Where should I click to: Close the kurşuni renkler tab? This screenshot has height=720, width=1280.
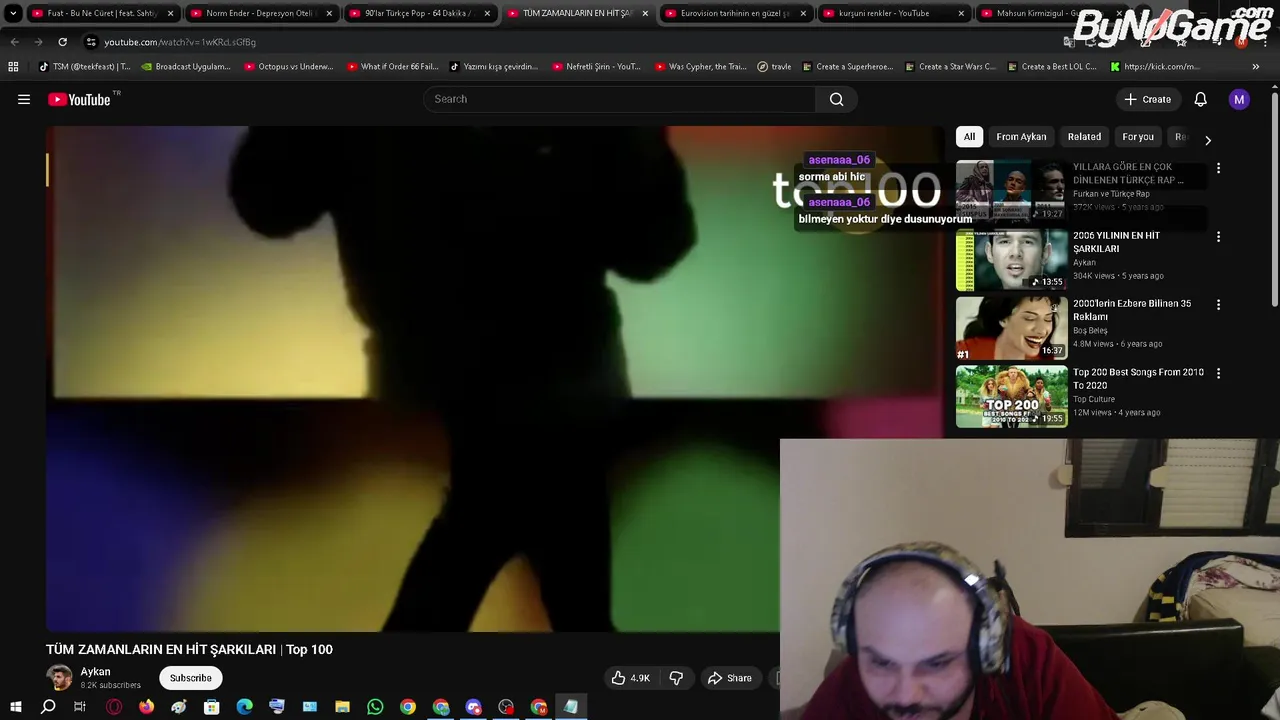(961, 13)
